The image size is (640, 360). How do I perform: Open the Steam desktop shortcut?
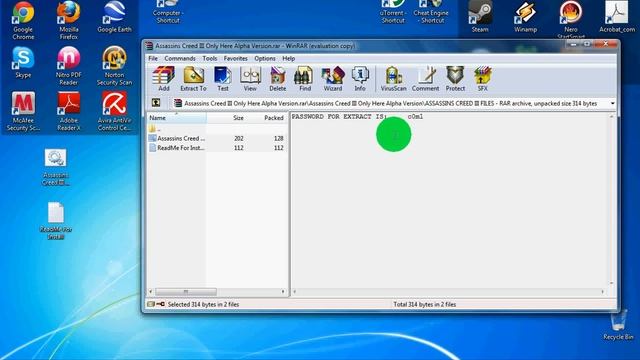[480, 16]
